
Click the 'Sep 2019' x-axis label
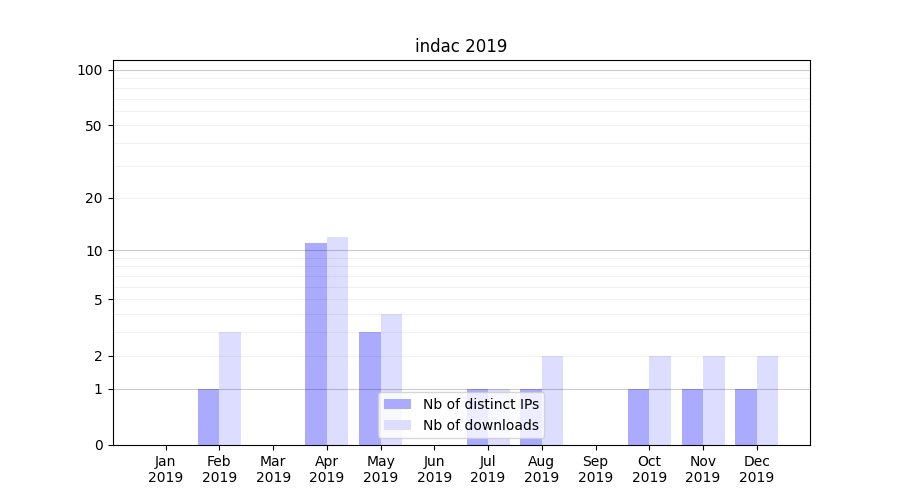[x=595, y=469]
